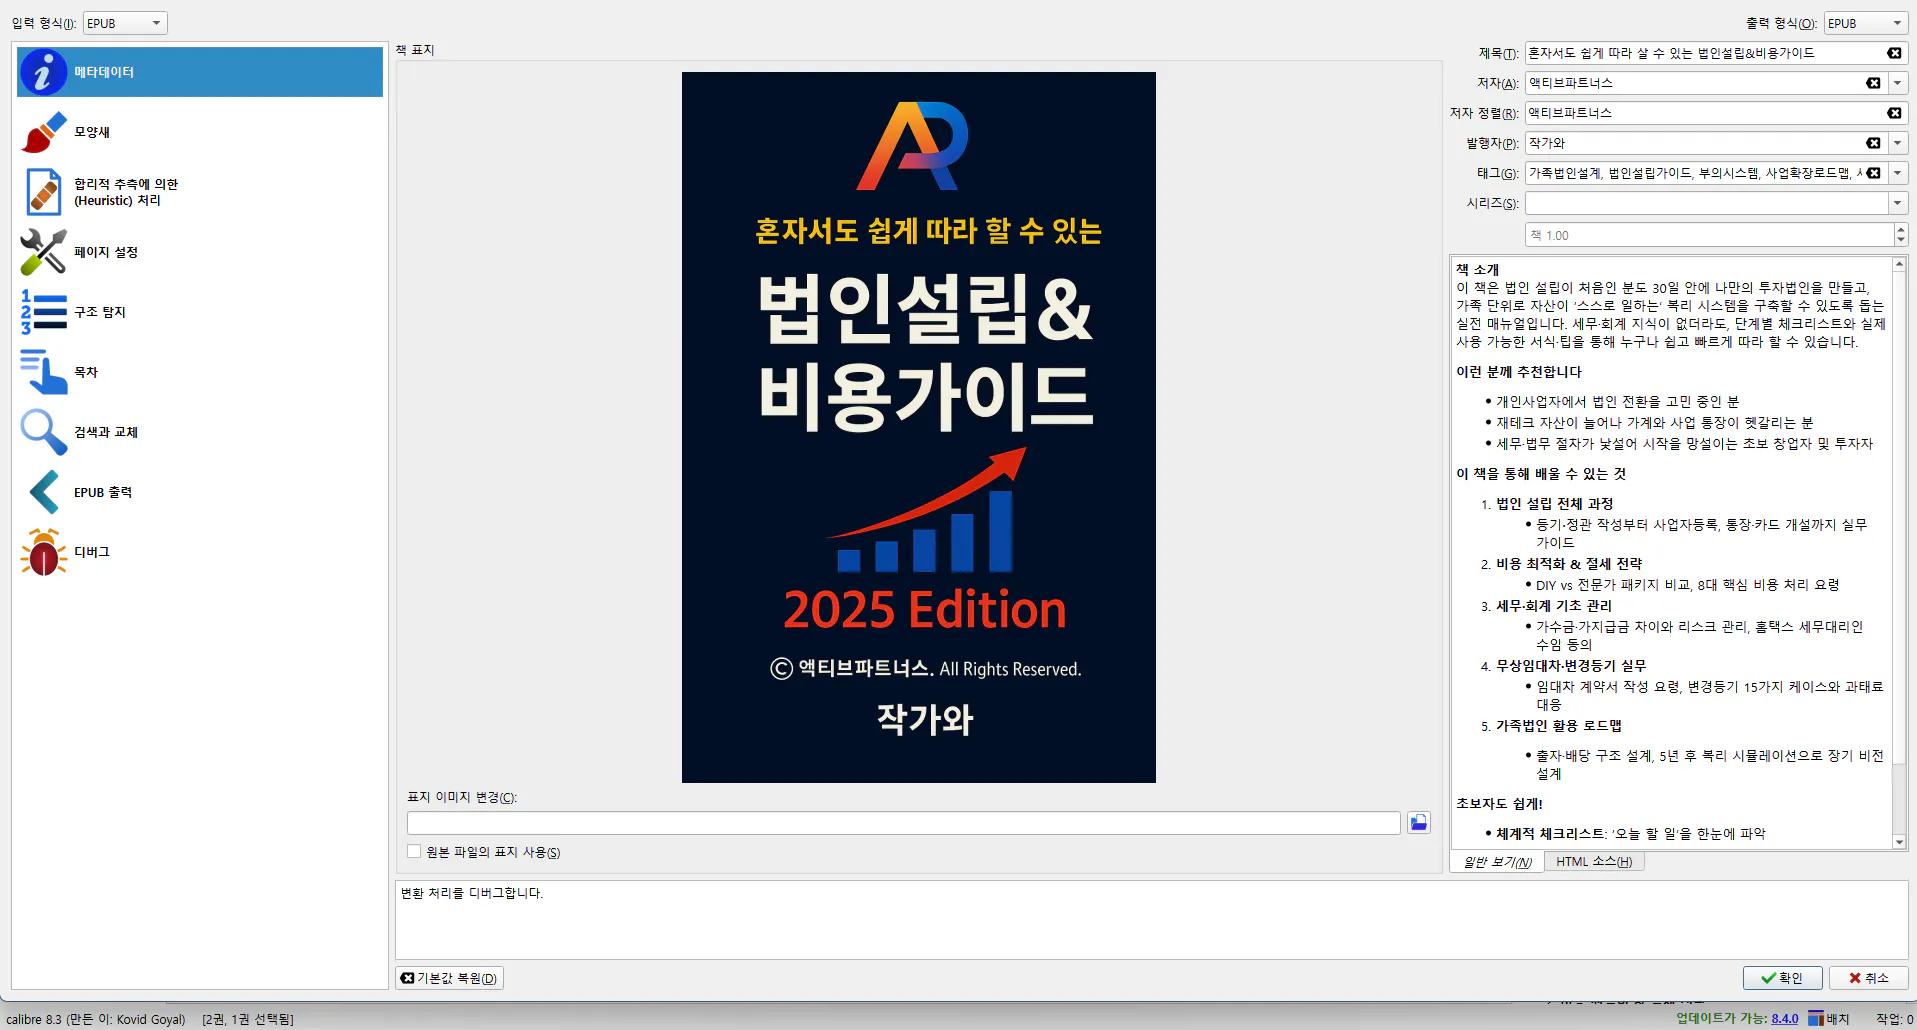Open the 목차 section
Screen dimensions: 1917x1030
click(x=199, y=372)
